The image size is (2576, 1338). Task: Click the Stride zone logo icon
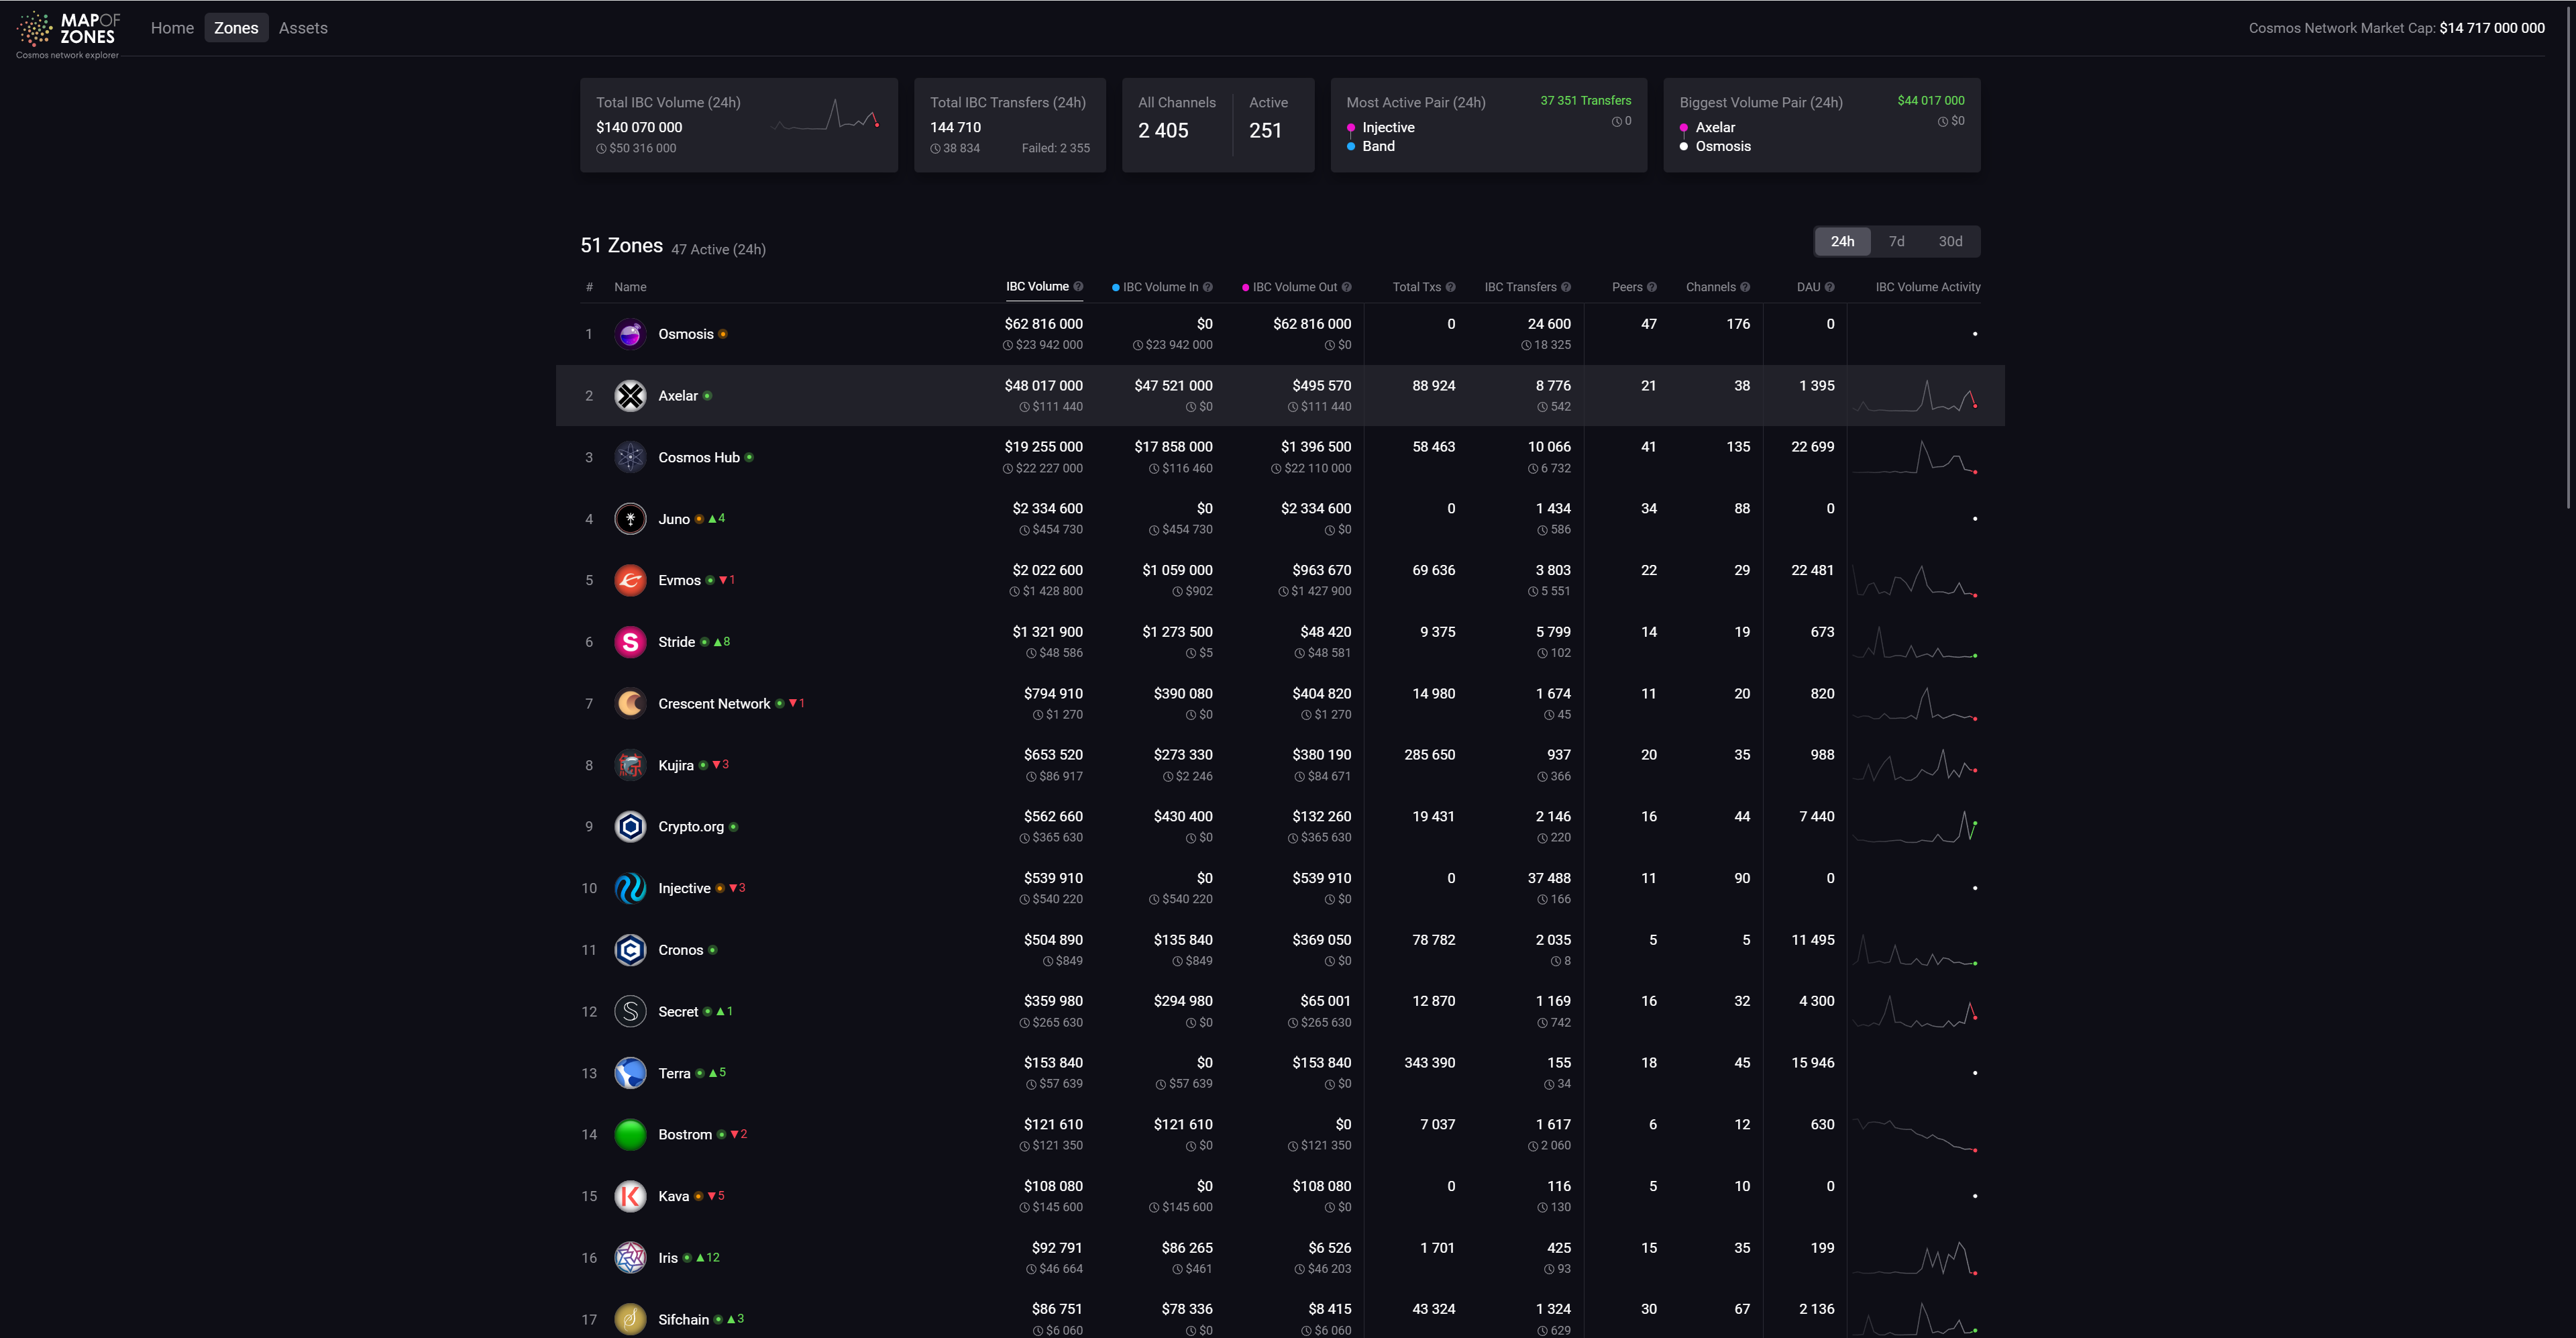point(630,642)
